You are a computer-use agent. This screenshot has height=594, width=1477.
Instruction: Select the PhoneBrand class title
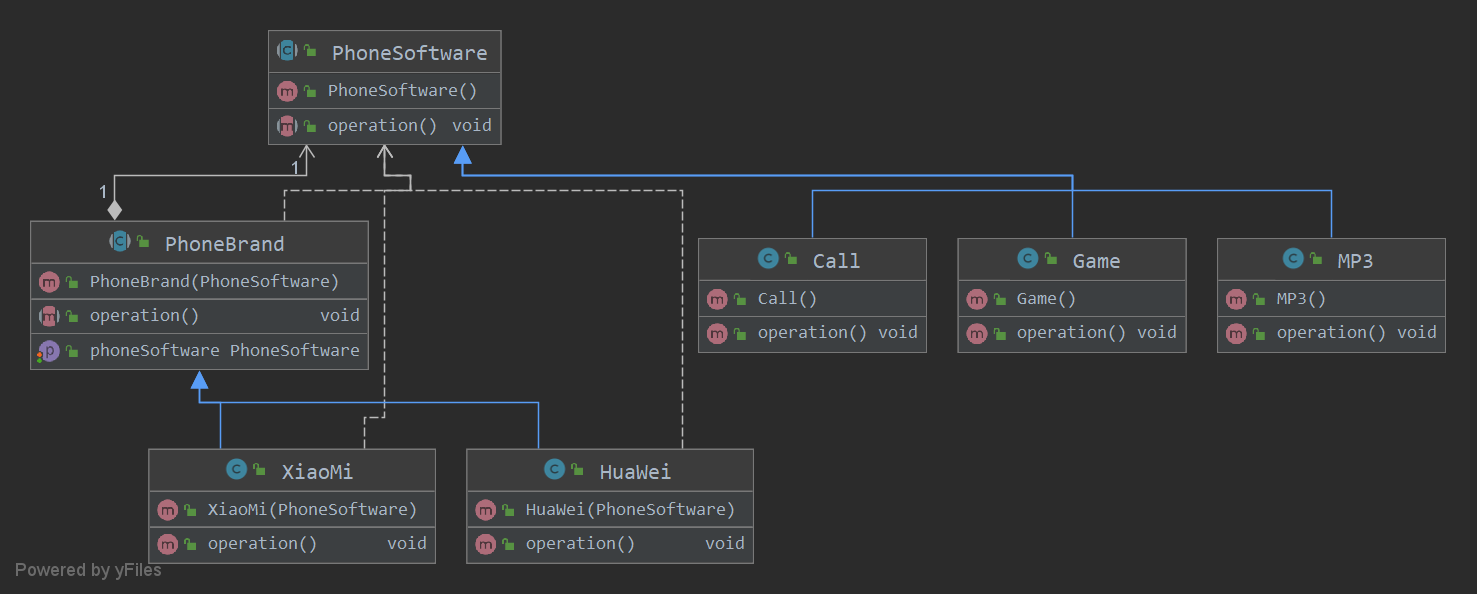tap(225, 244)
